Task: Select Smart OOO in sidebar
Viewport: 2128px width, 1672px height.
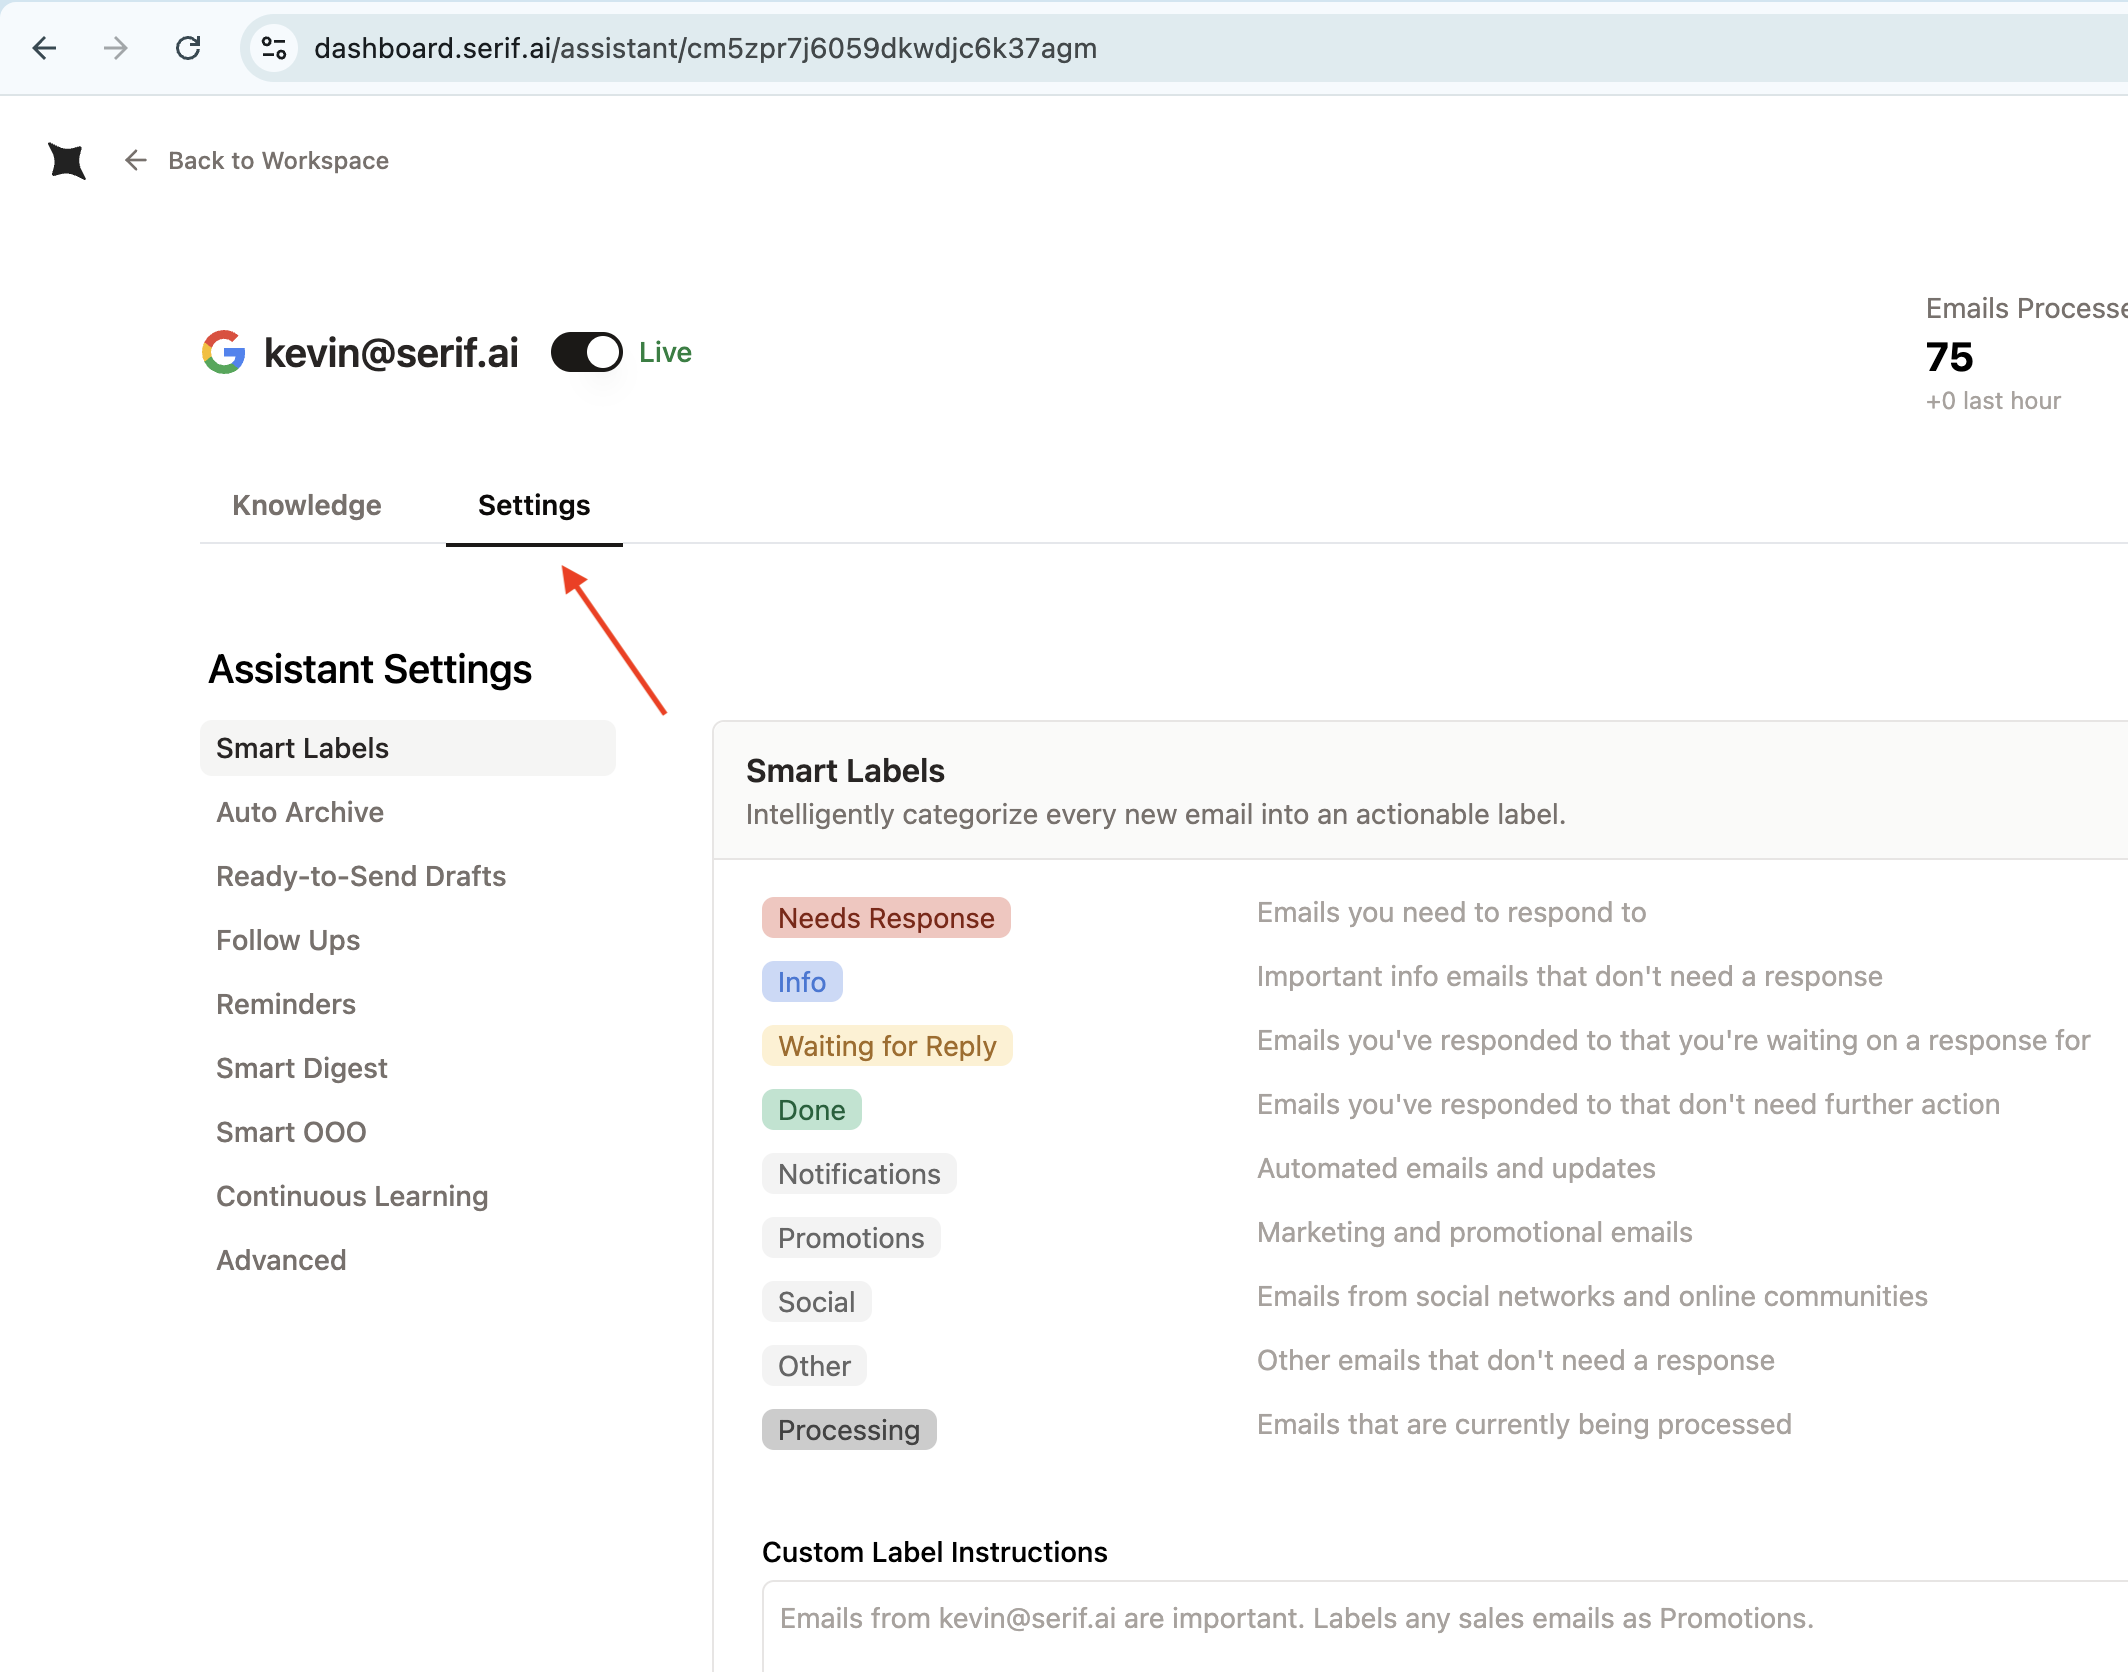Action: (x=291, y=1132)
